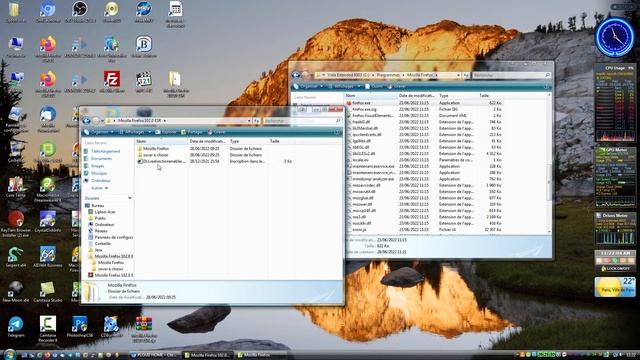Open the Camtasia Studio 8 desktop icon

pos(48,293)
